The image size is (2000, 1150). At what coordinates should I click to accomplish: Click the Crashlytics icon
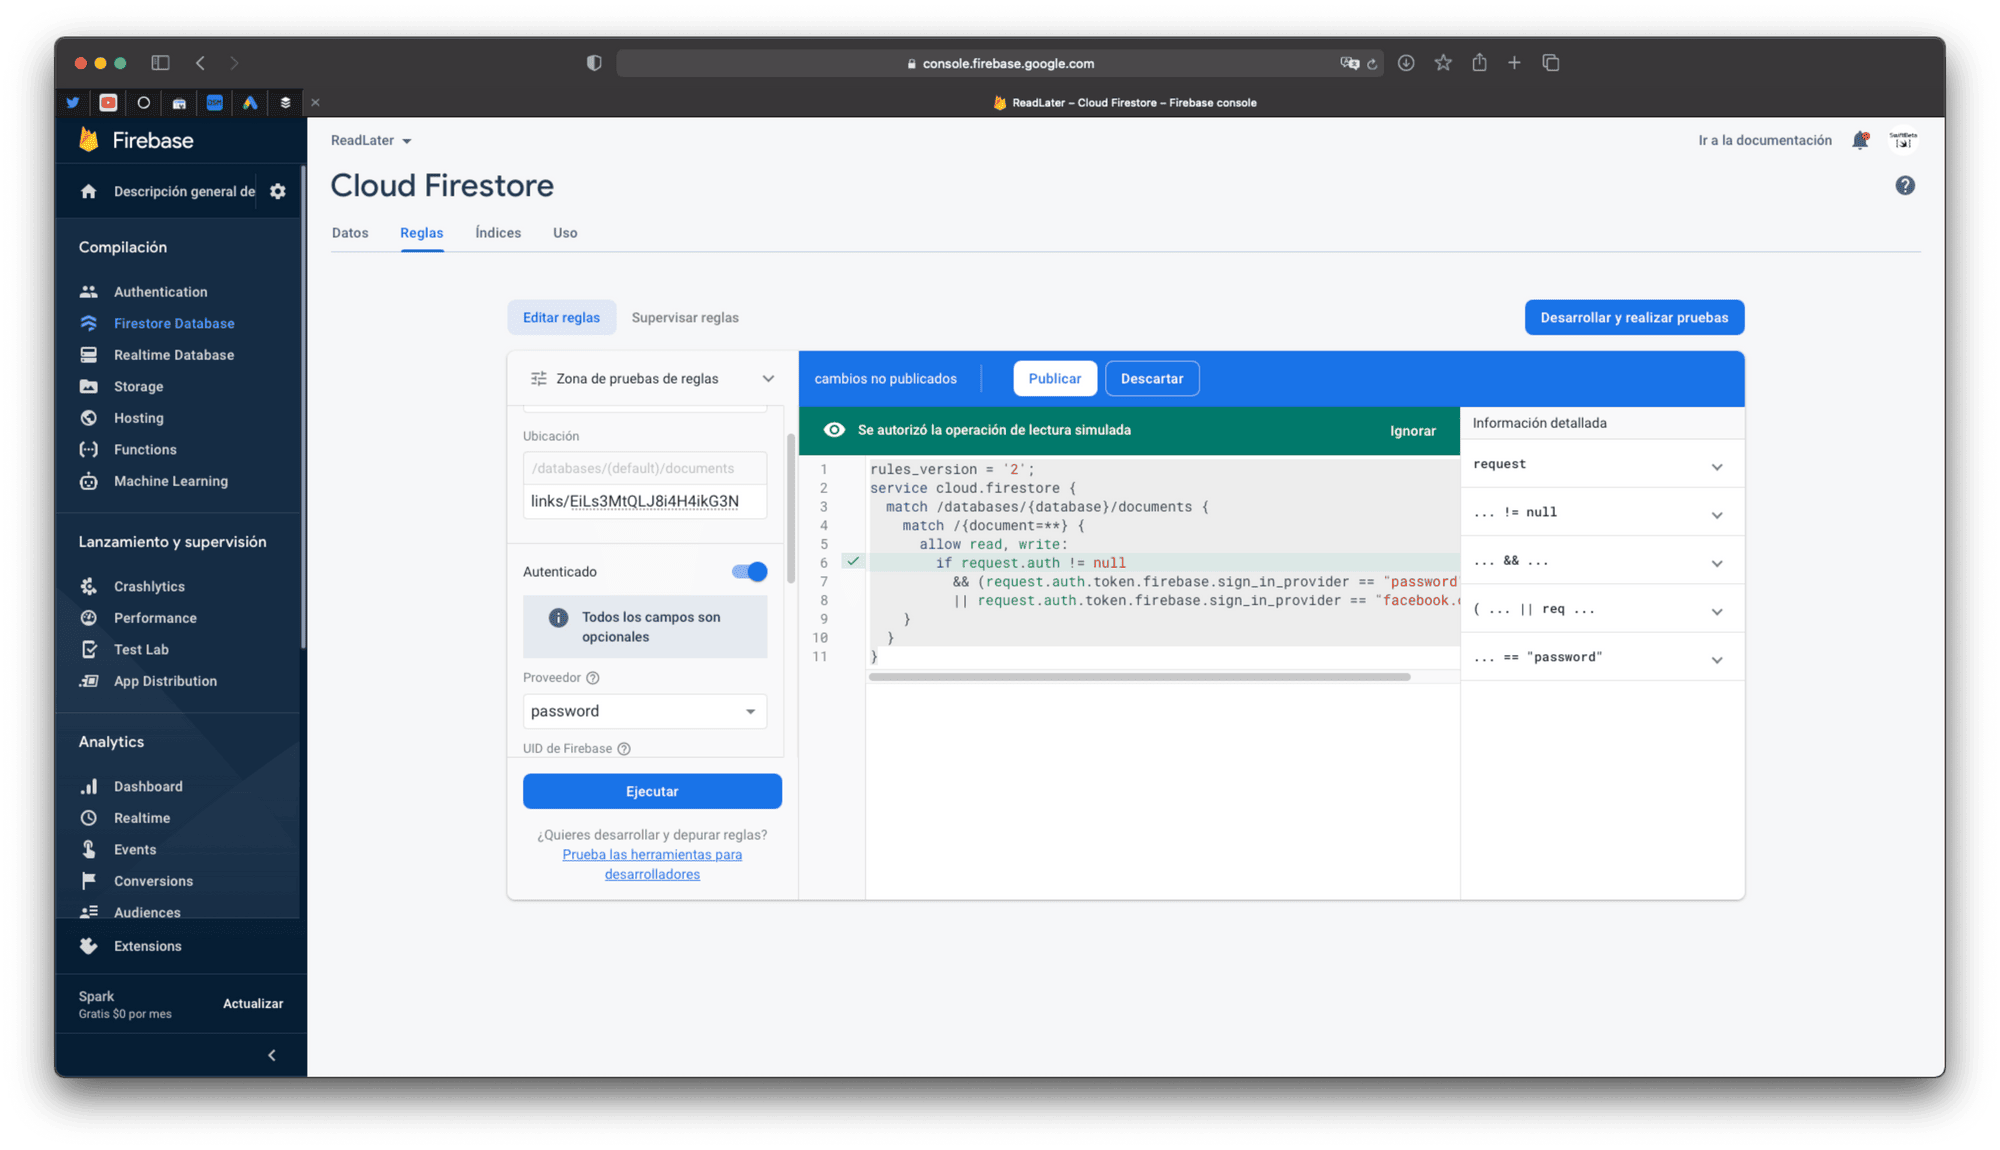tap(89, 586)
